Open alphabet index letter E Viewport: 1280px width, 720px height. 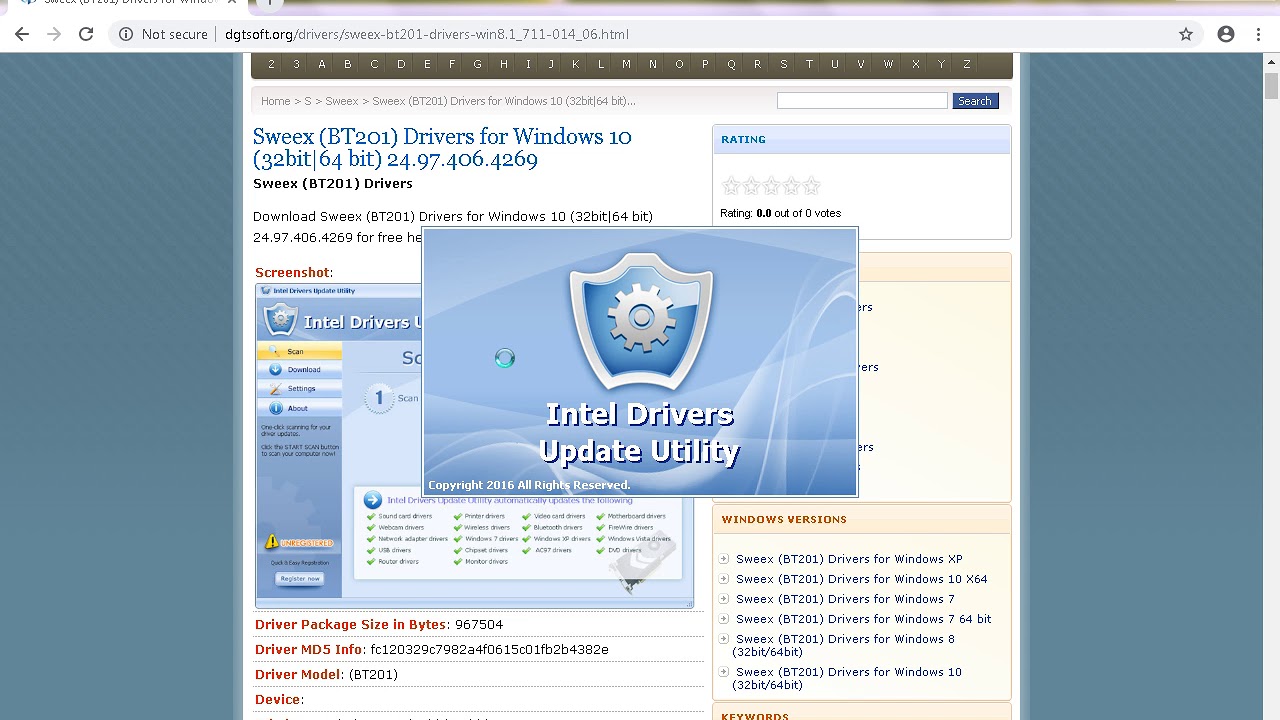[x=427, y=64]
